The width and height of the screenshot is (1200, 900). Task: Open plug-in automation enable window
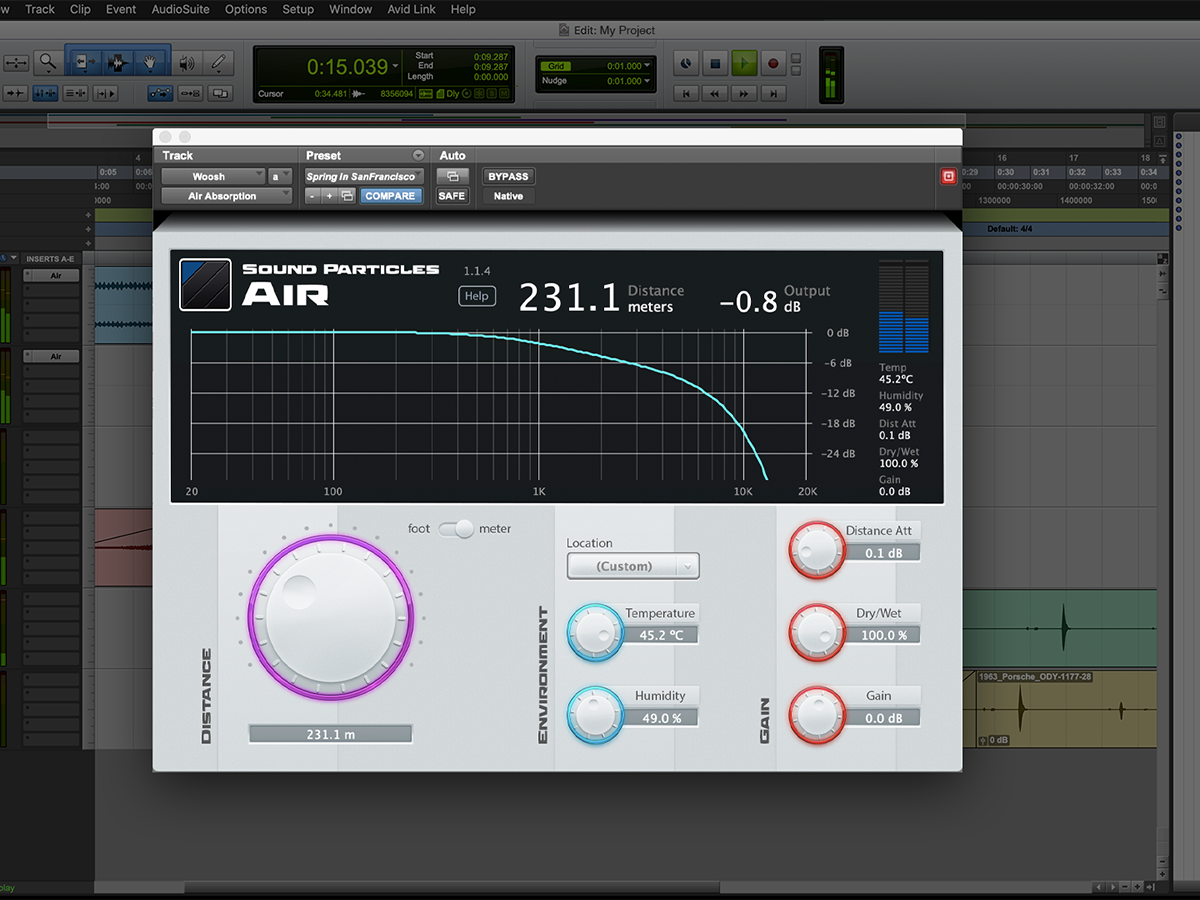(x=452, y=176)
